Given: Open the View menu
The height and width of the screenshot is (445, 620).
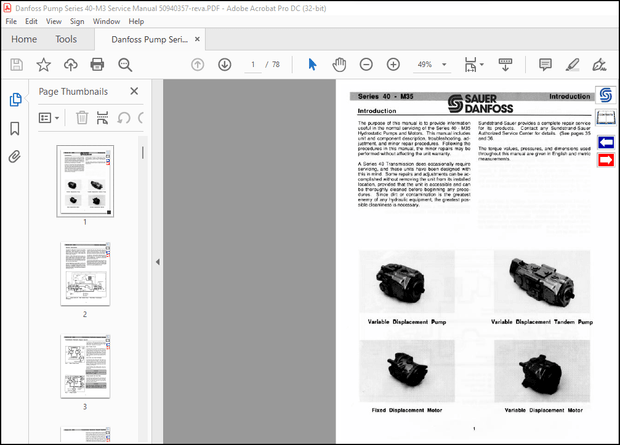Looking at the screenshot, I should pos(54,21).
